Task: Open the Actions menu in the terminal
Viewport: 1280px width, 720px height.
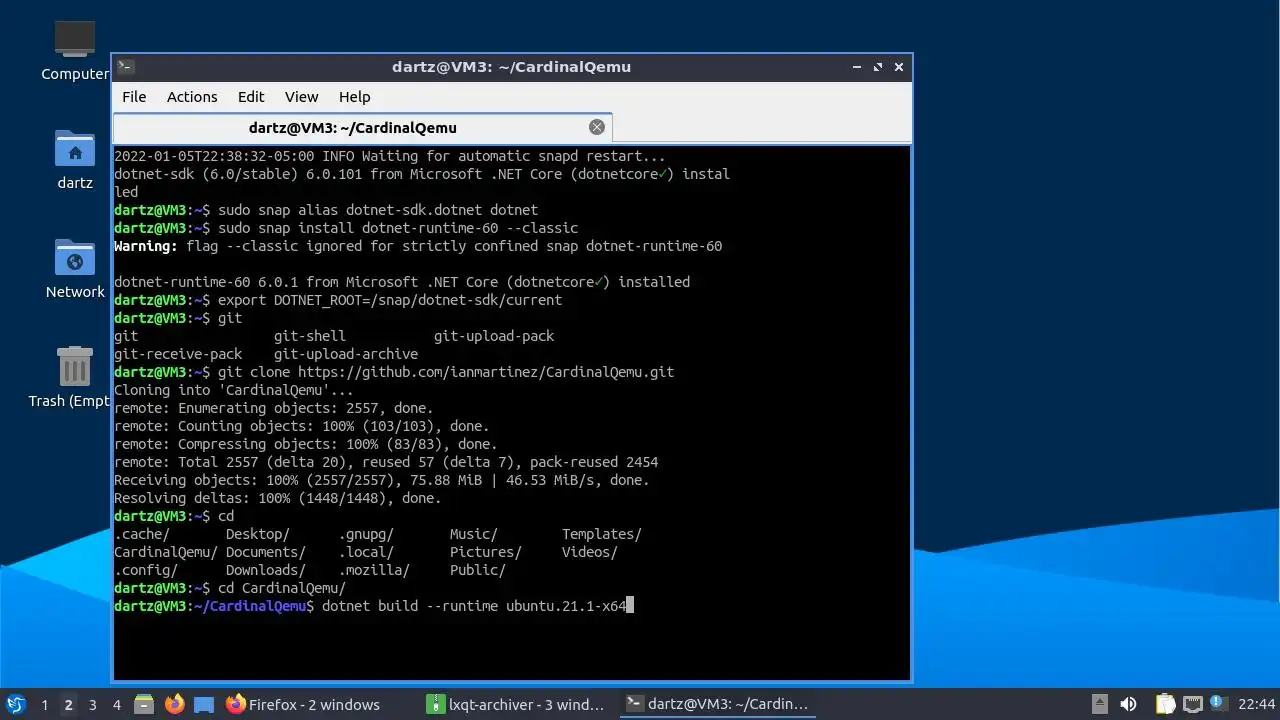Action: [192, 97]
